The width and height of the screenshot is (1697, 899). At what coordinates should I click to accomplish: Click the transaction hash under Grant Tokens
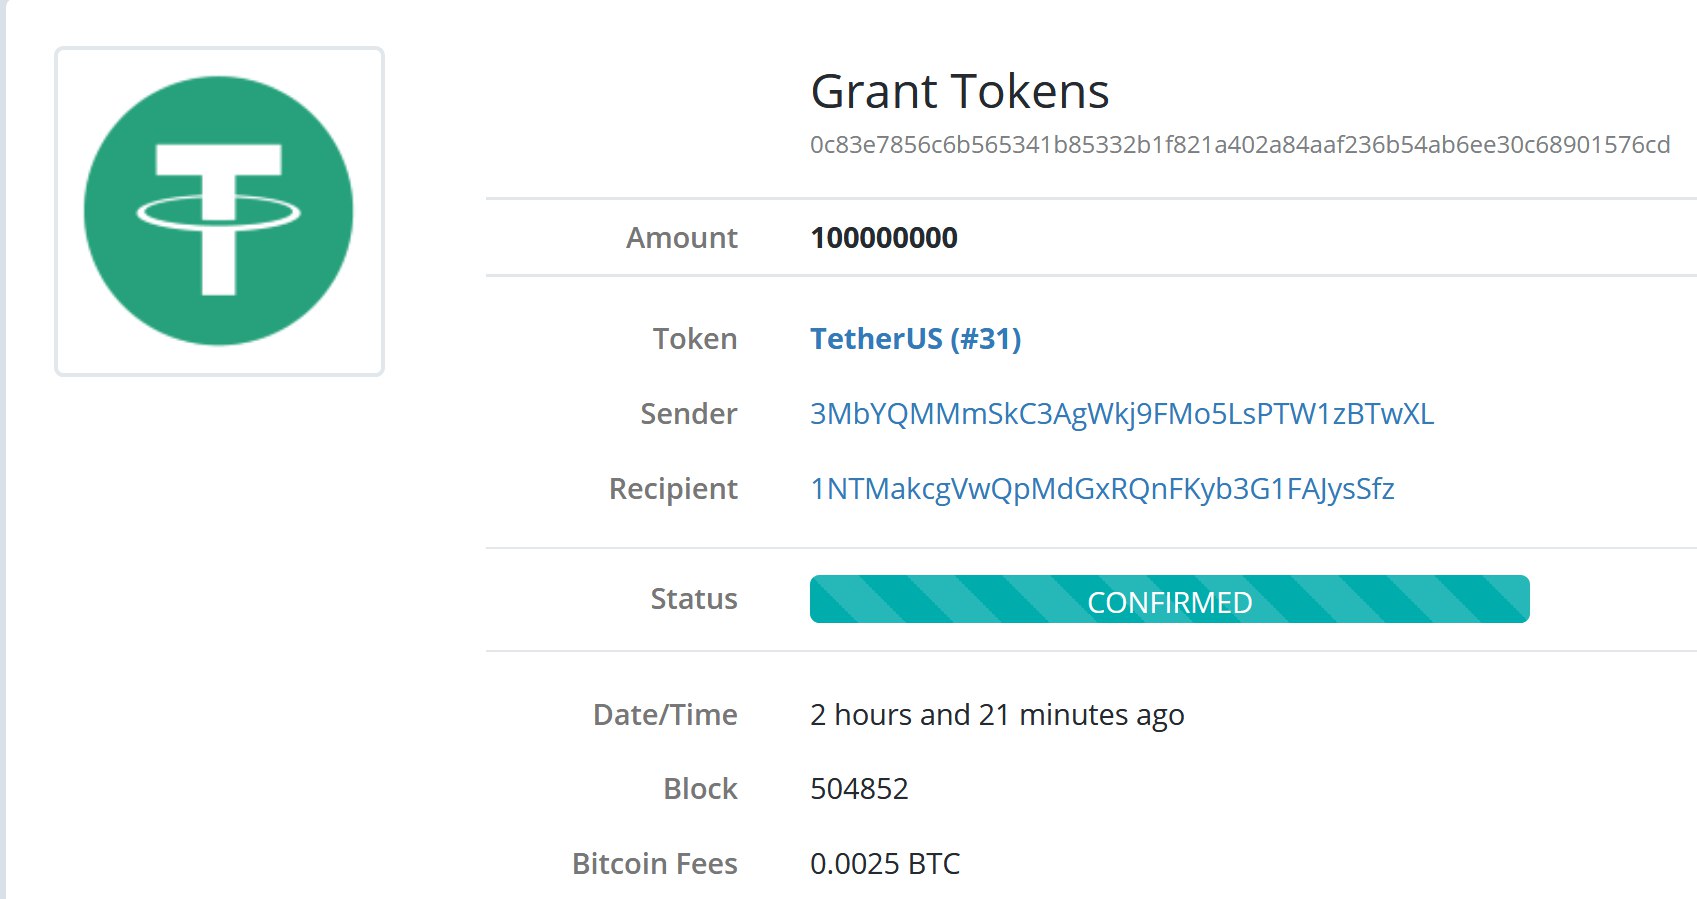1239,145
